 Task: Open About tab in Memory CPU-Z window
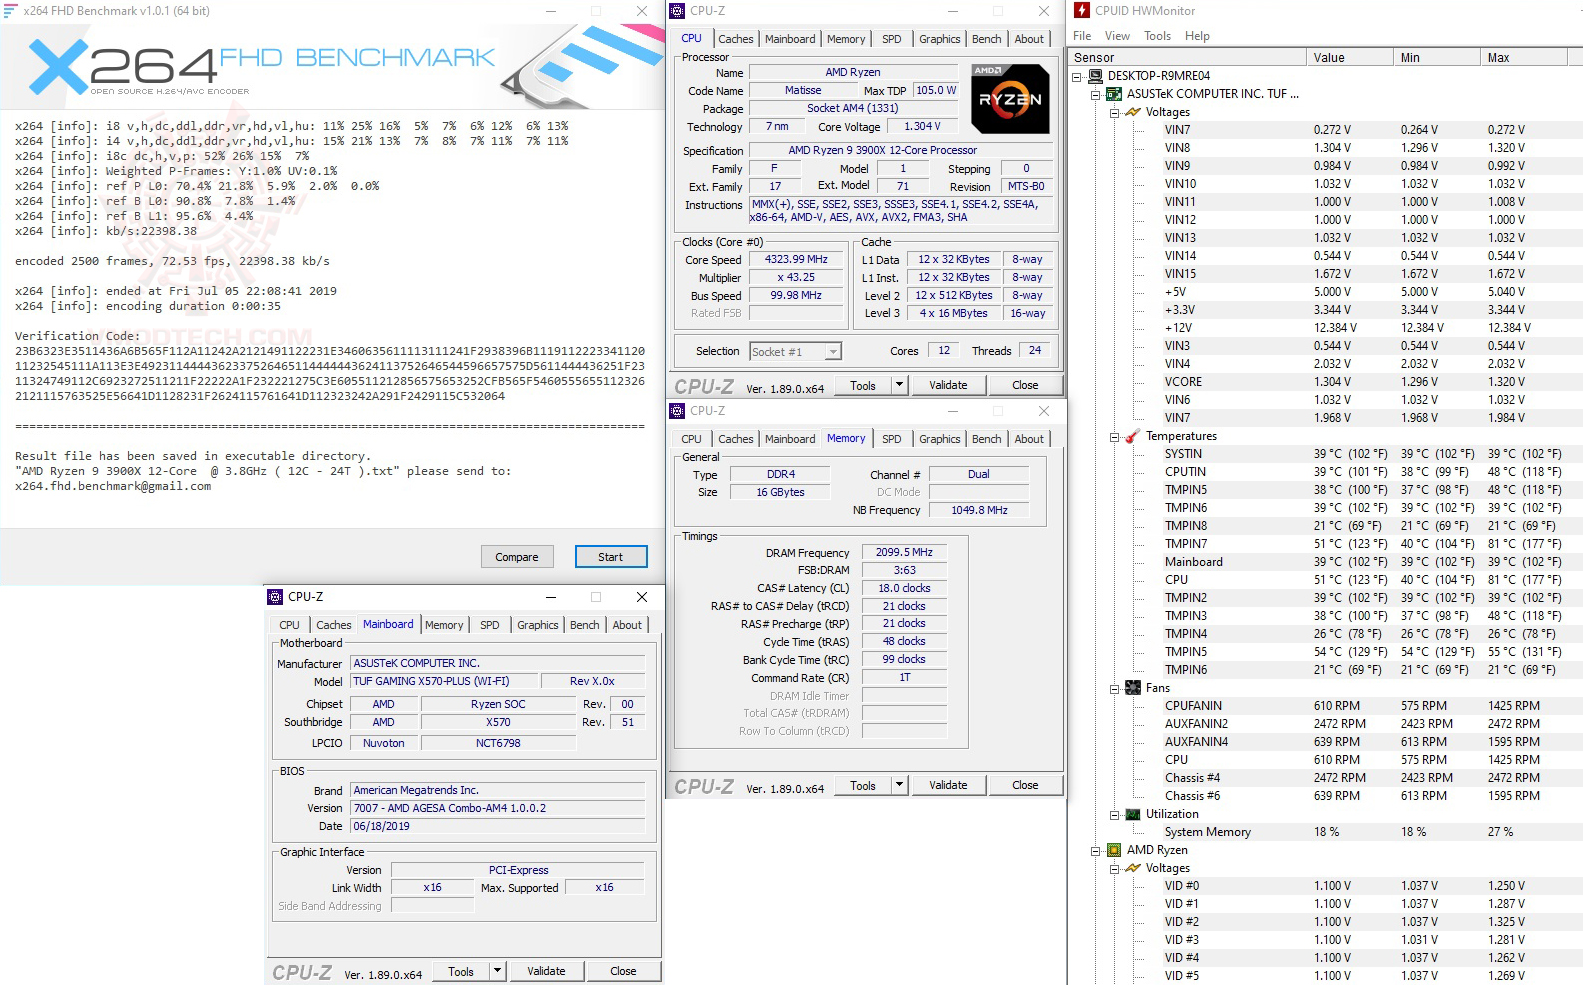pyautogui.click(x=1029, y=439)
